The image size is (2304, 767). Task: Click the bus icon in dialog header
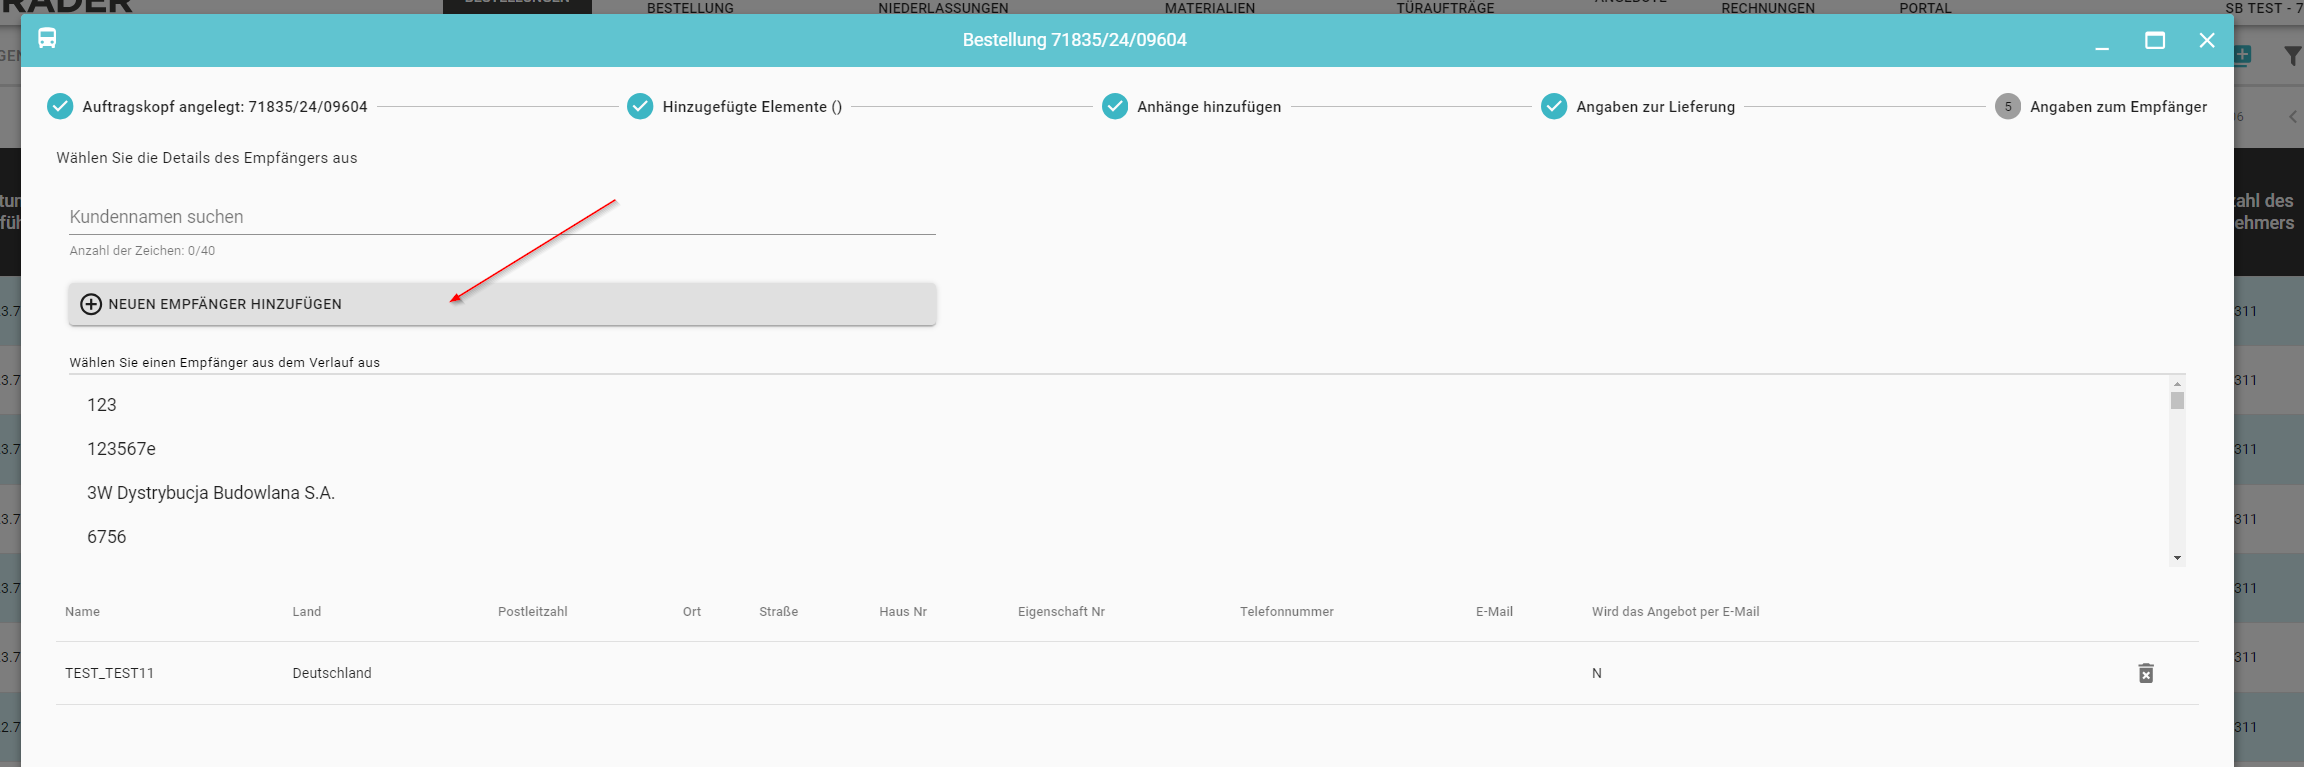pyautogui.click(x=47, y=39)
